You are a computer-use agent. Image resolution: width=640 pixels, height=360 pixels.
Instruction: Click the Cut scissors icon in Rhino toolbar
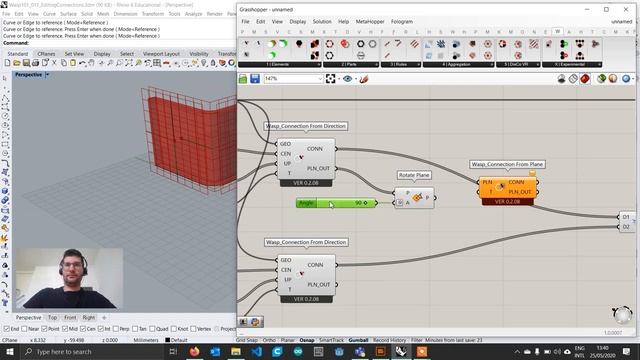tap(54, 63)
